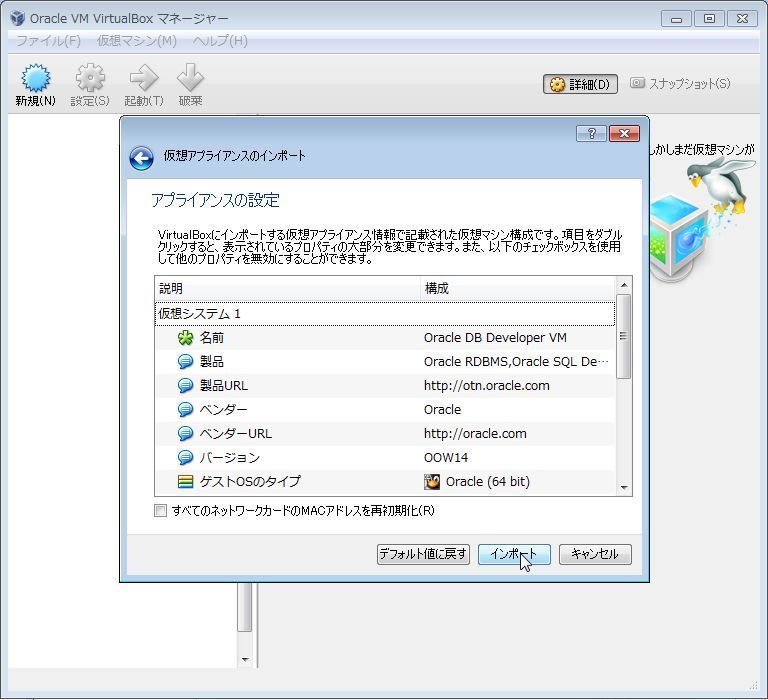768x700 pixels.
Task: Click the blue back arrow in import wizard
Action: pyautogui.click(x=142, y=158)
